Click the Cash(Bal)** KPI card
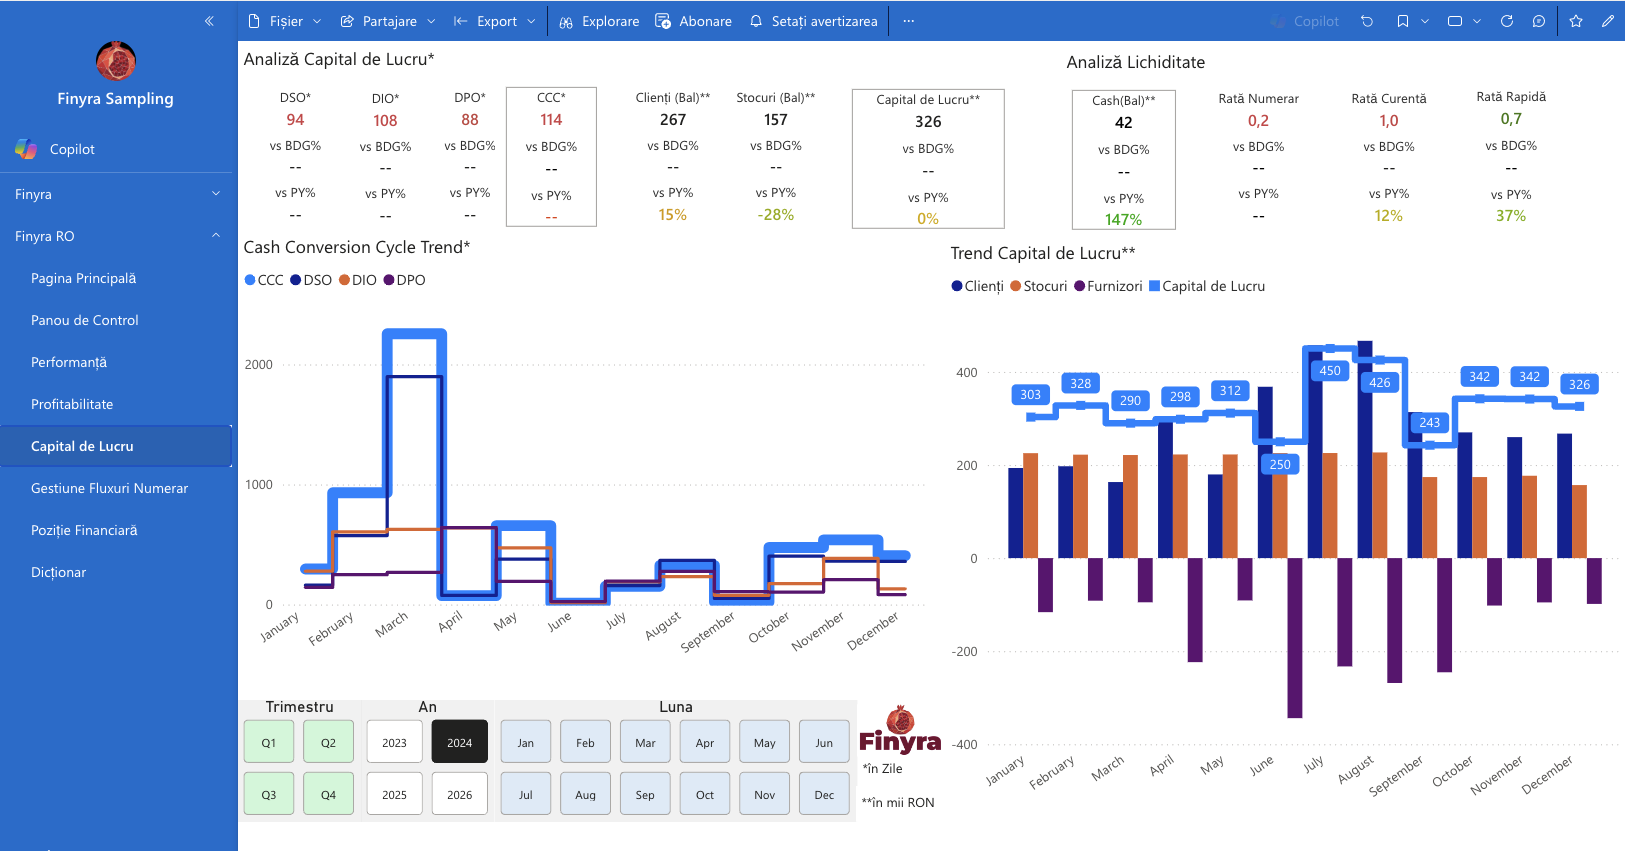Image resolution: width=1625 pixels, height=851 pixels. point(1123,160)
